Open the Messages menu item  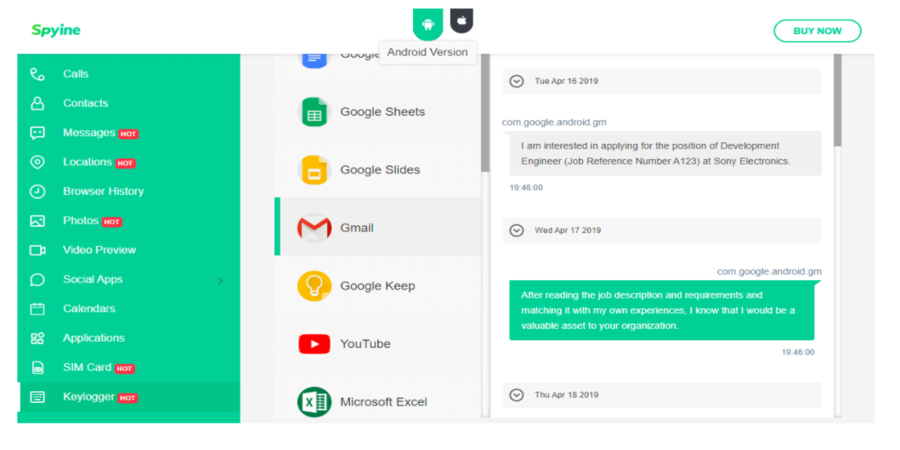click(129, 133)
